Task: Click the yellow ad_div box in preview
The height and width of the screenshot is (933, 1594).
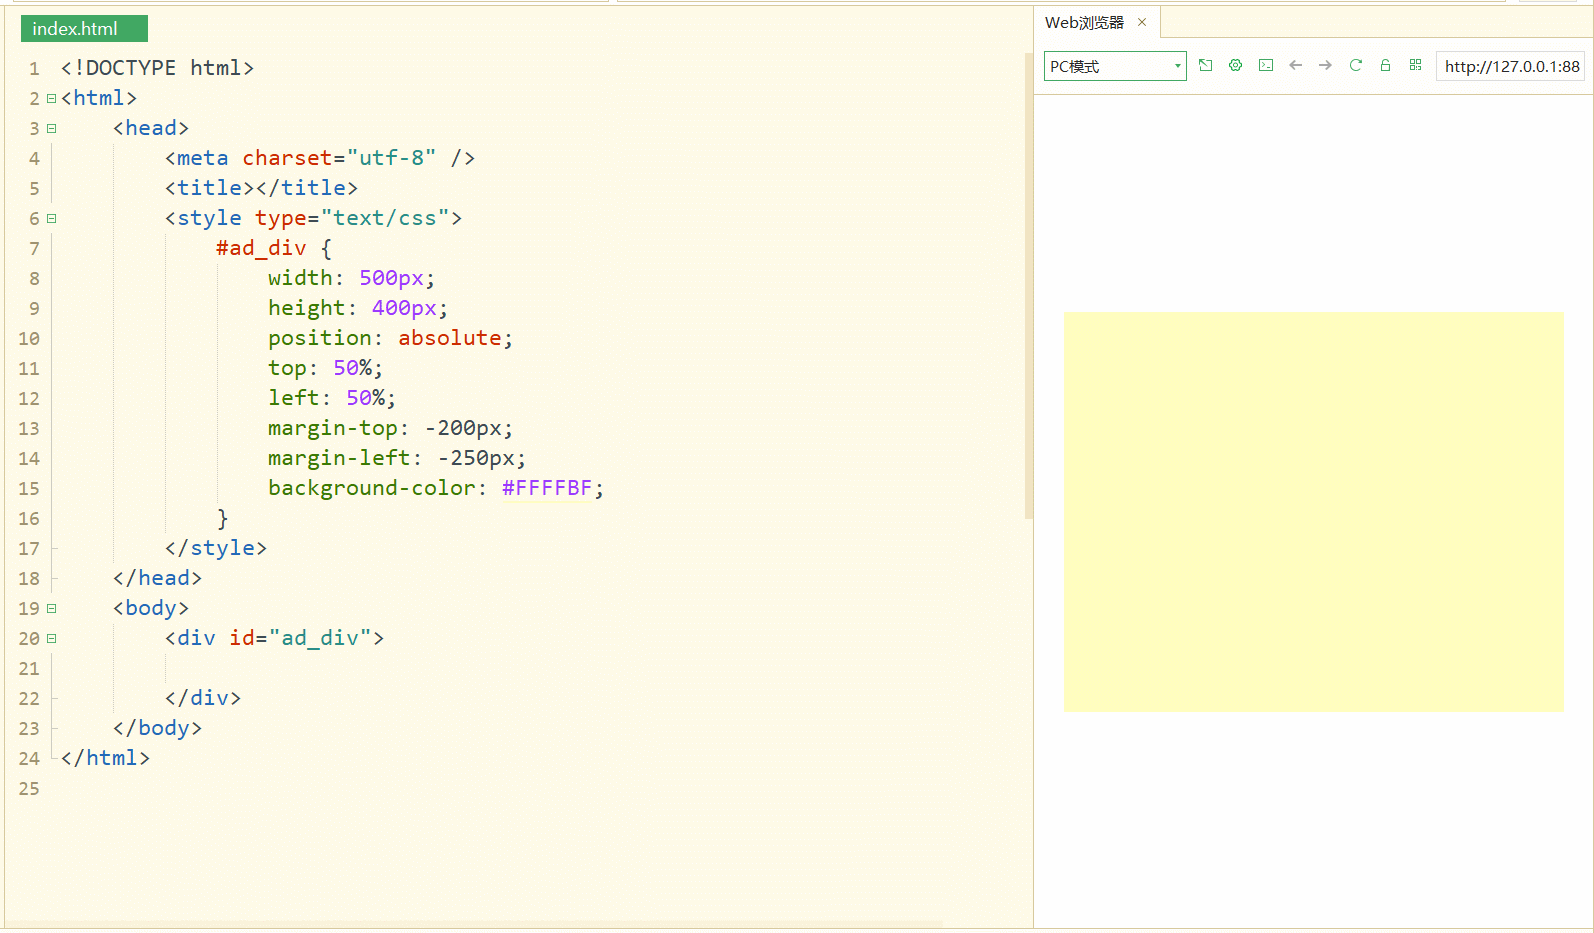Action: point(1313,511)
